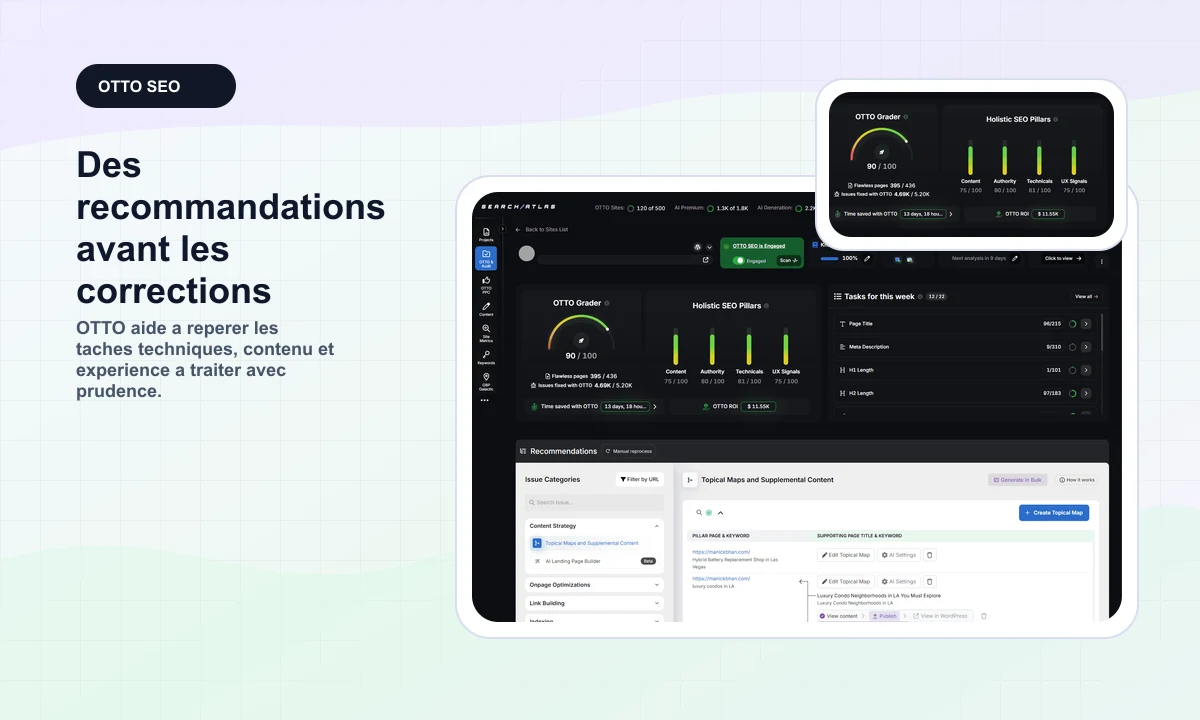Collapse table with the up chevron

click(720, 513)
